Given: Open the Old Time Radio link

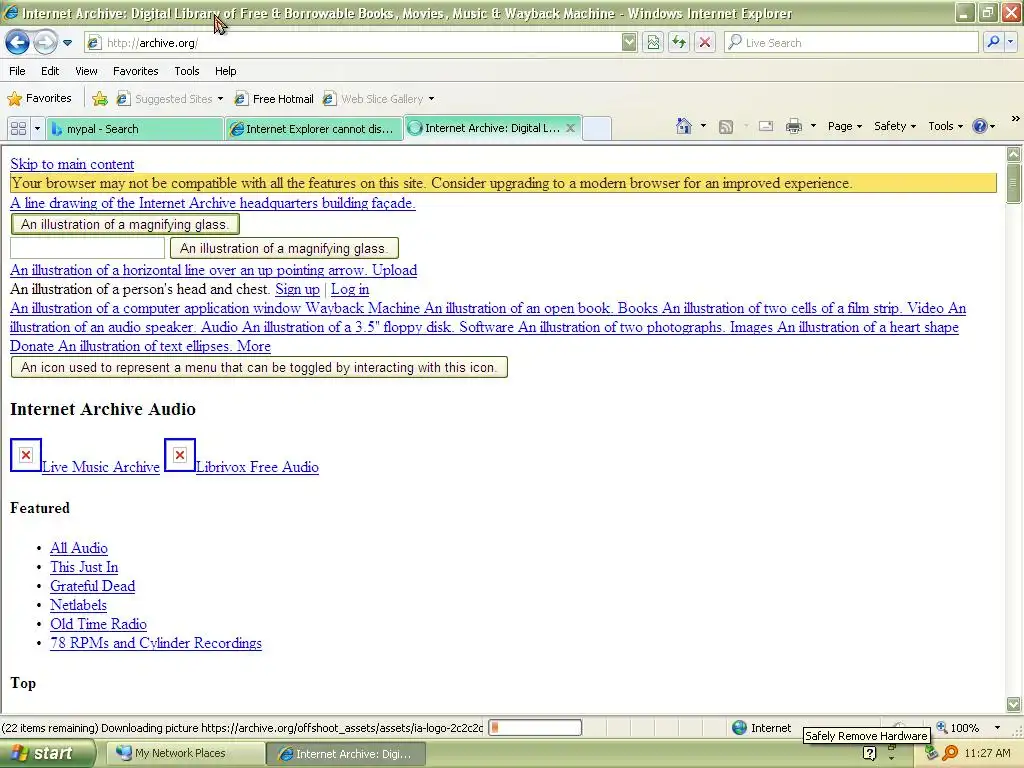Looking at the screenshot, I should pos(99,624).
